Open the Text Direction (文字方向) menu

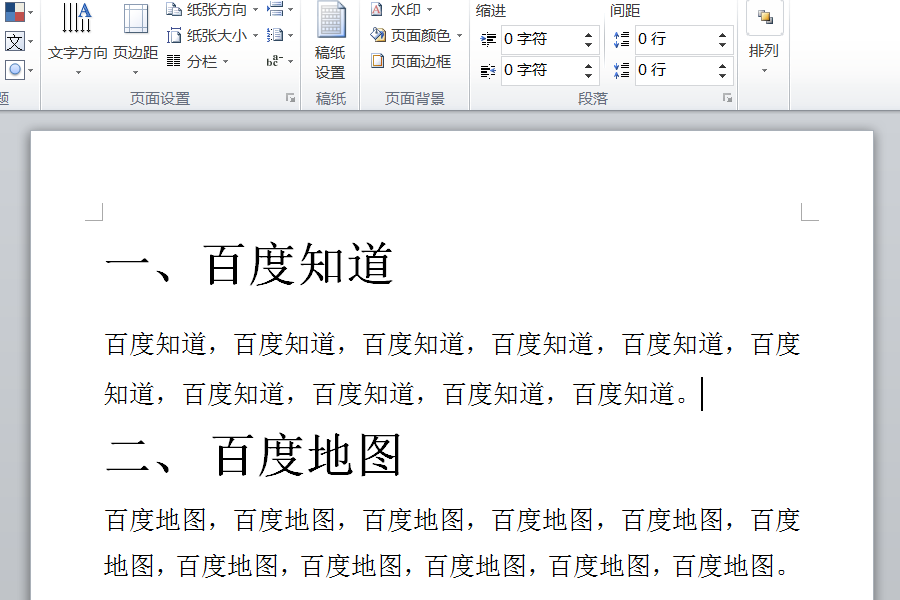coord(77,39)
